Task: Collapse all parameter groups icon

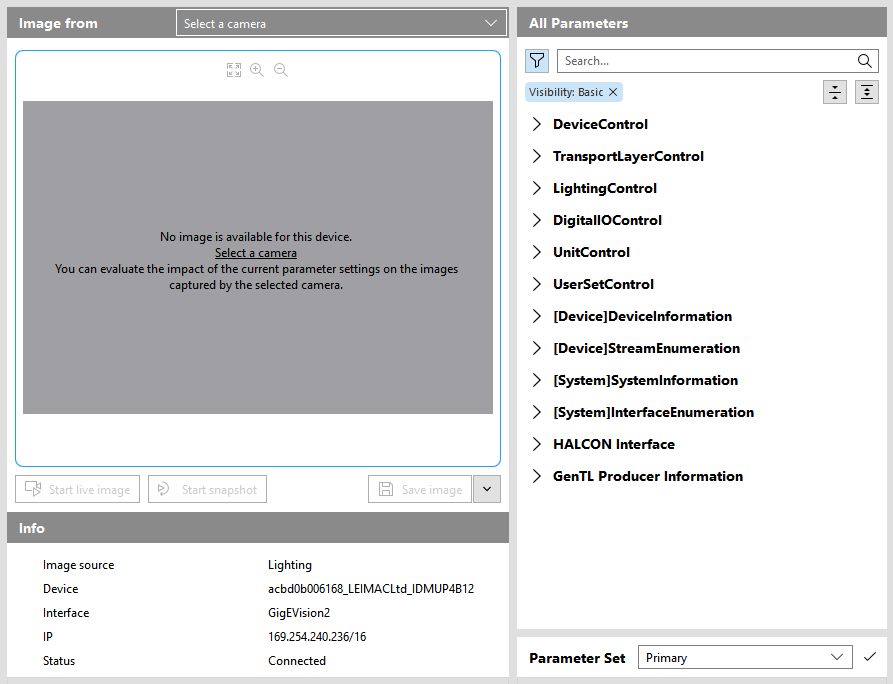Action: [x=834, y=92]
